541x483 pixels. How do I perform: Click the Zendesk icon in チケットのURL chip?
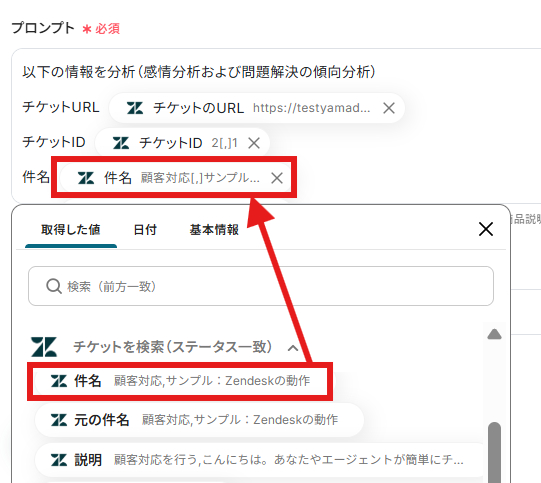(x=135, y=108)
